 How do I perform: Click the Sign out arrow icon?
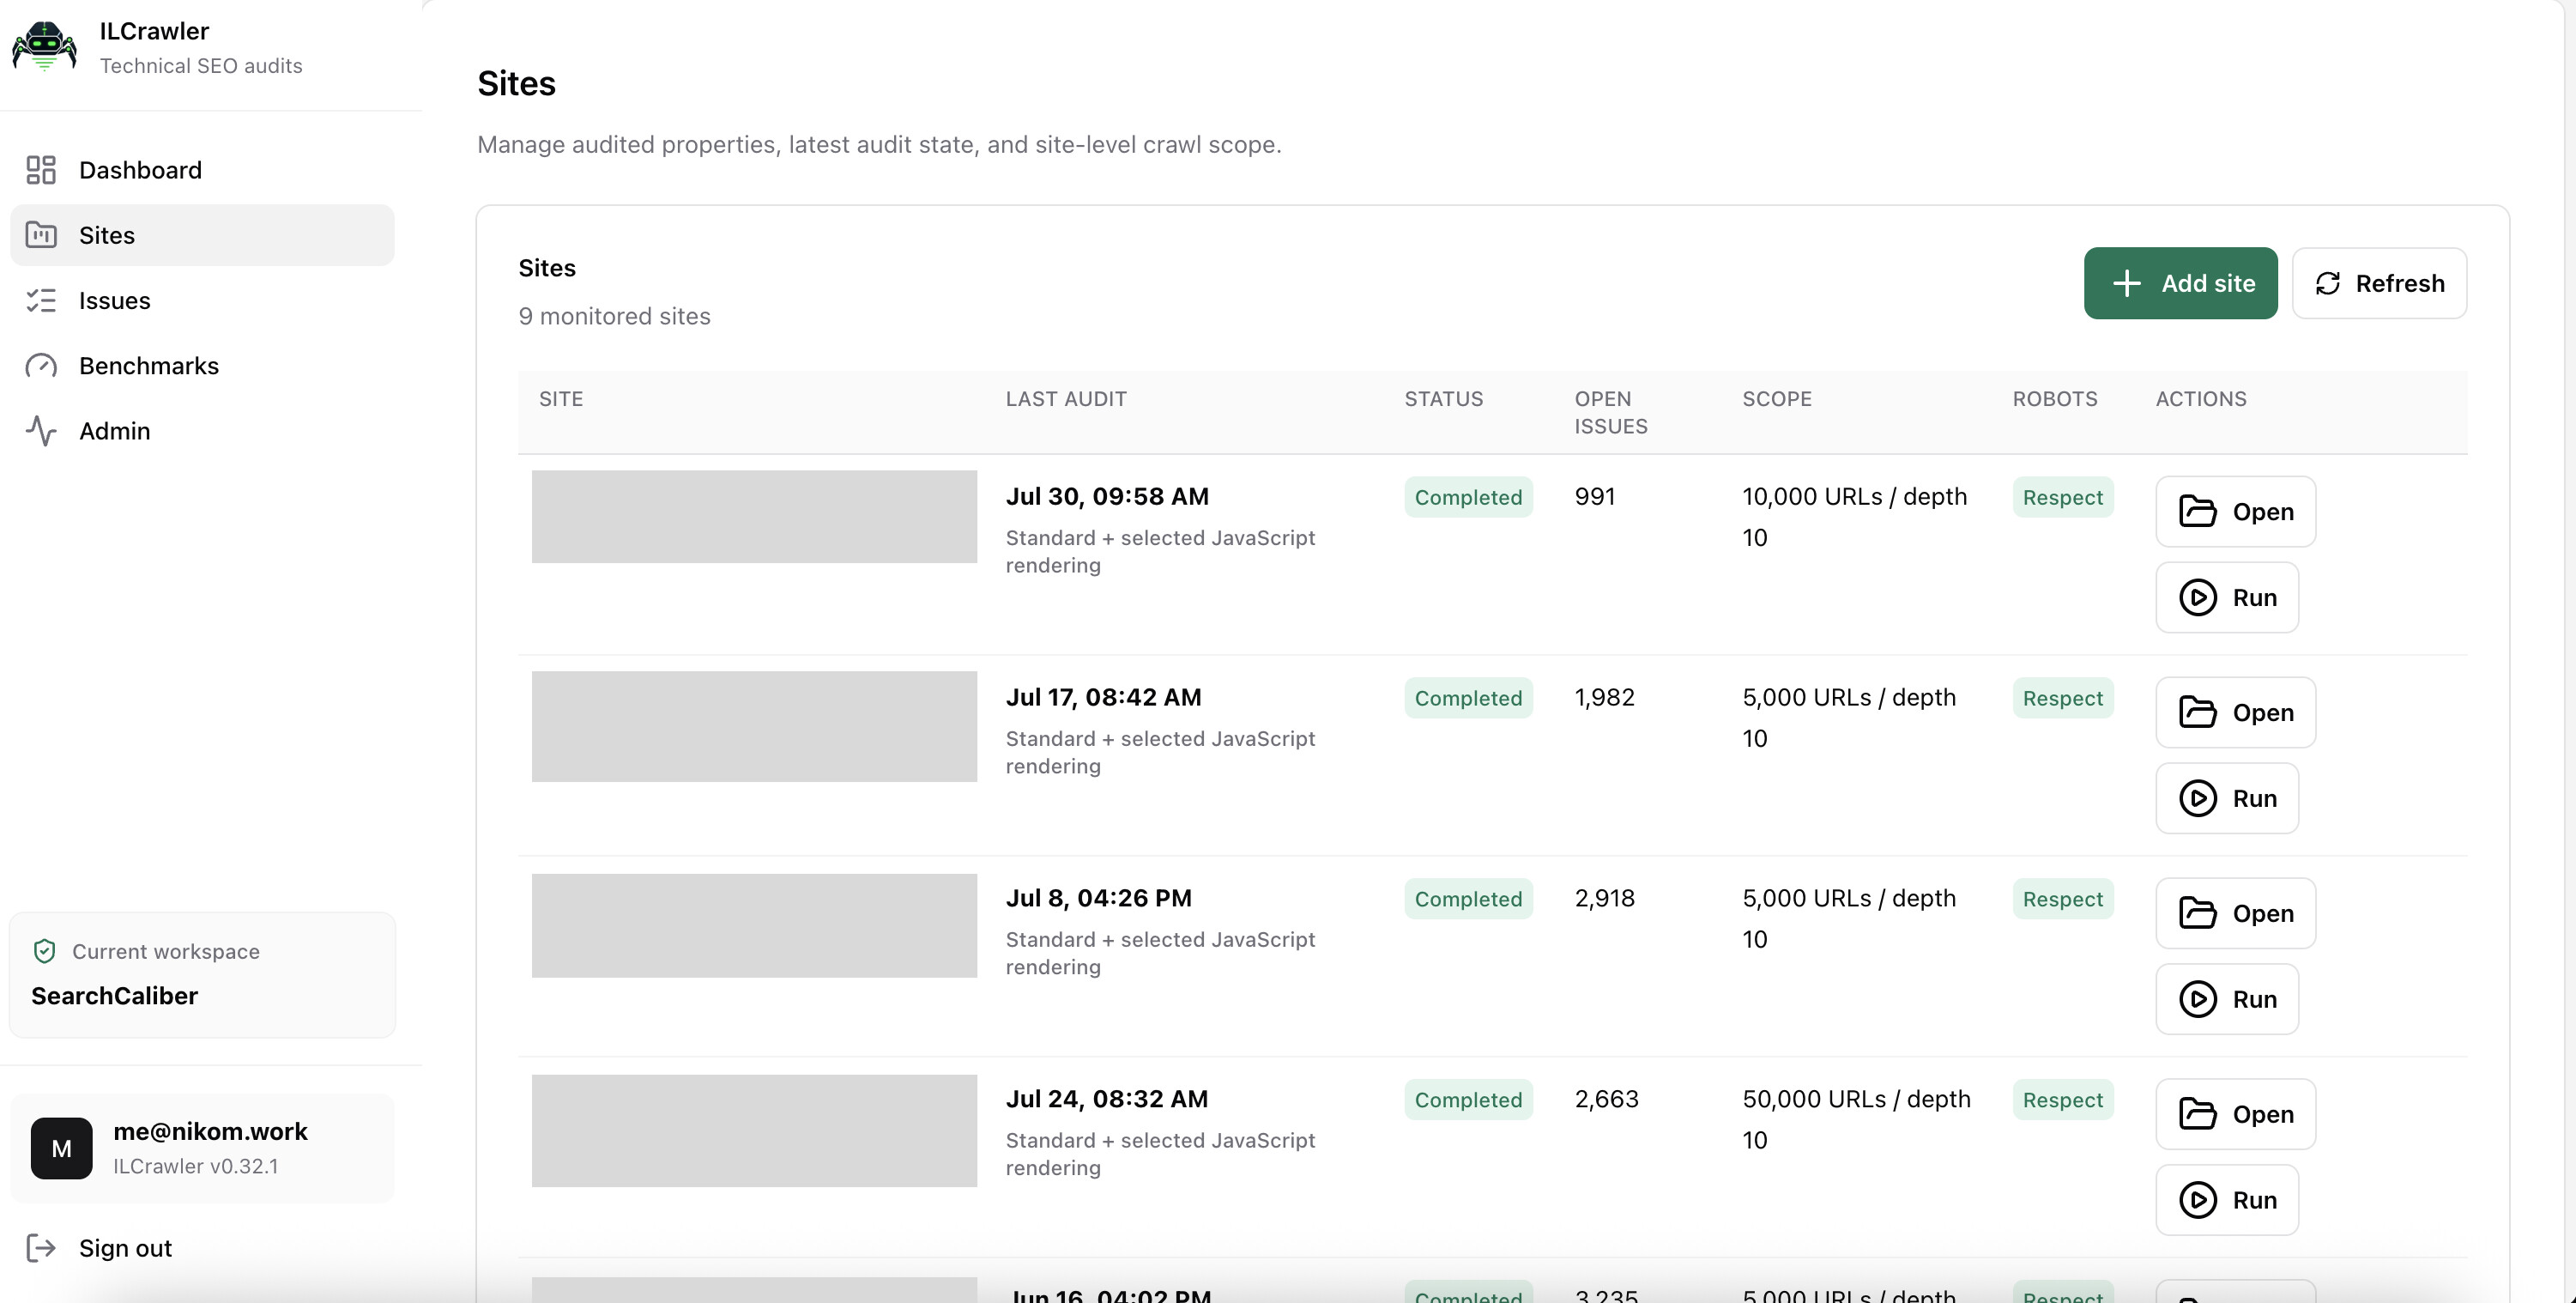tap(41, 1248)
